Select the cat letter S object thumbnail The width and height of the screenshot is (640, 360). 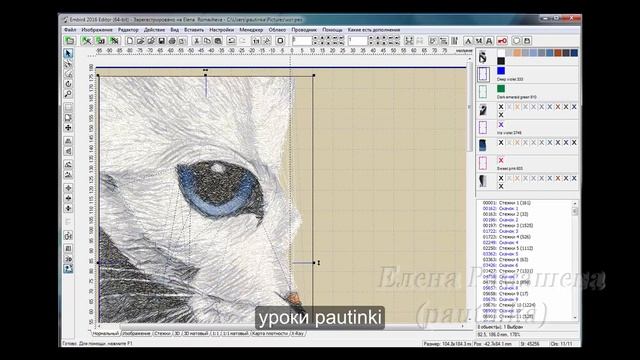(x=483, y=57)
